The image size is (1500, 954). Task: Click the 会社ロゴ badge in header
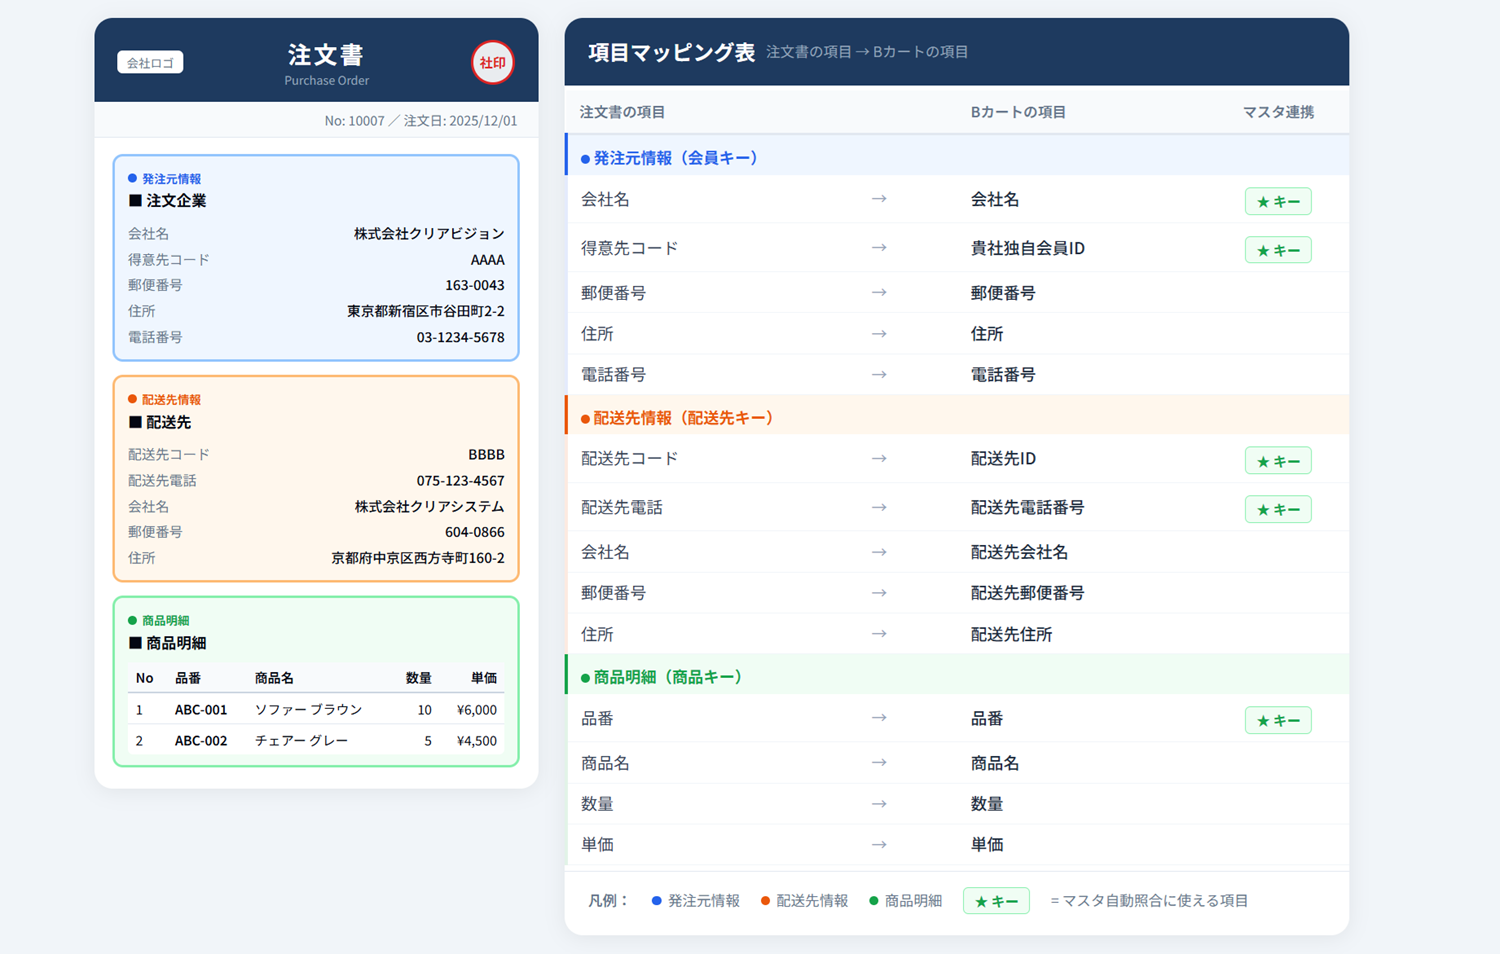(150, 63)
